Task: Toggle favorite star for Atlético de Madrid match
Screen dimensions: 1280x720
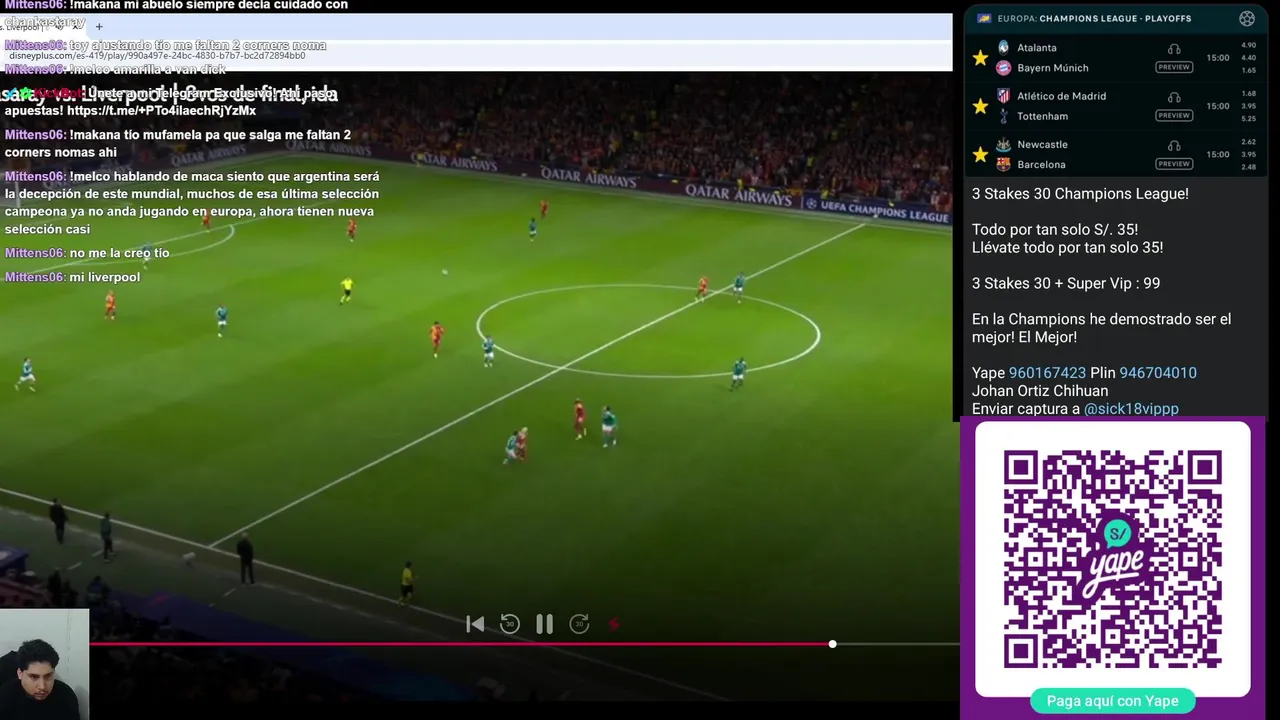Action: pos(980,106)
